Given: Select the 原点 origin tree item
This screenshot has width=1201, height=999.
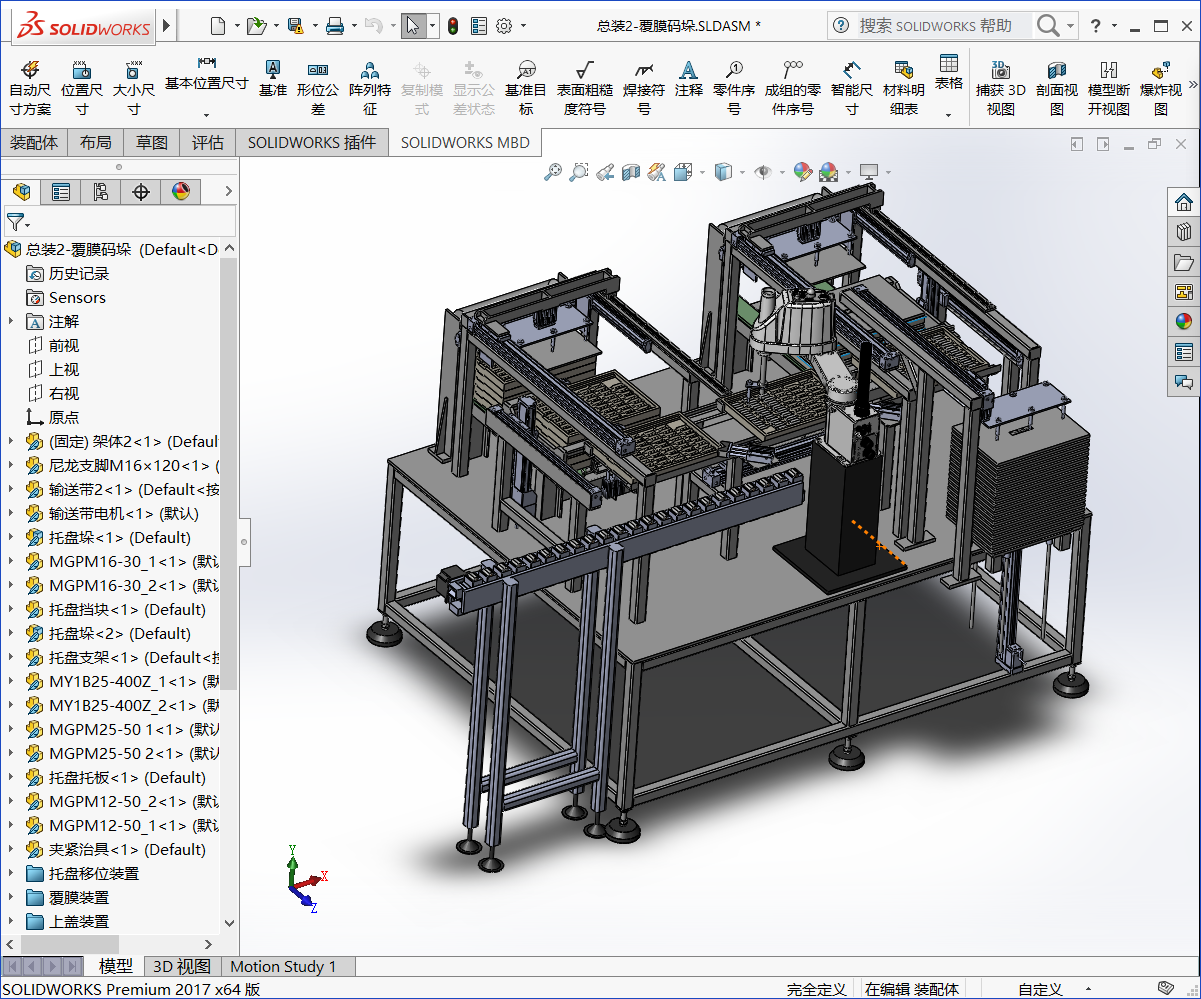Looking at the screenshot, I should click(64, 417).
